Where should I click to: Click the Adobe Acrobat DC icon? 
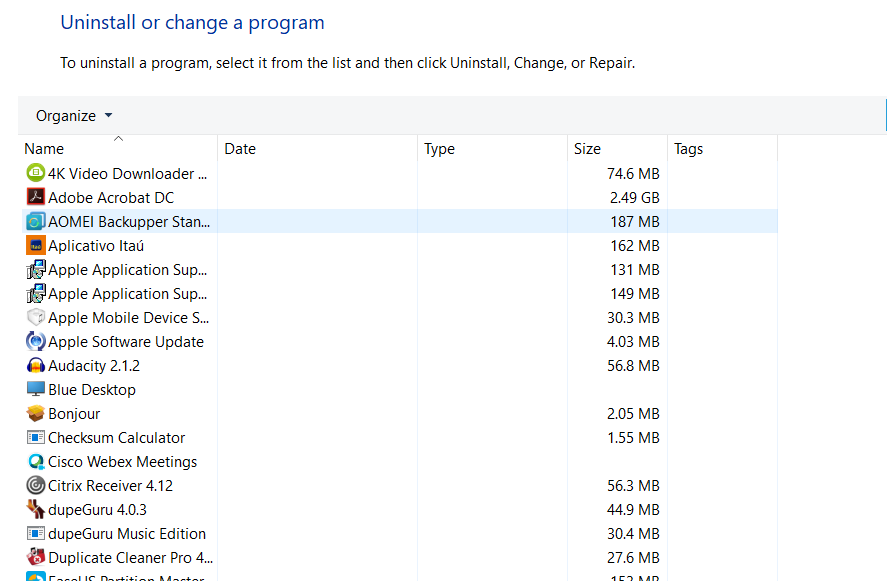pos(36,197)
